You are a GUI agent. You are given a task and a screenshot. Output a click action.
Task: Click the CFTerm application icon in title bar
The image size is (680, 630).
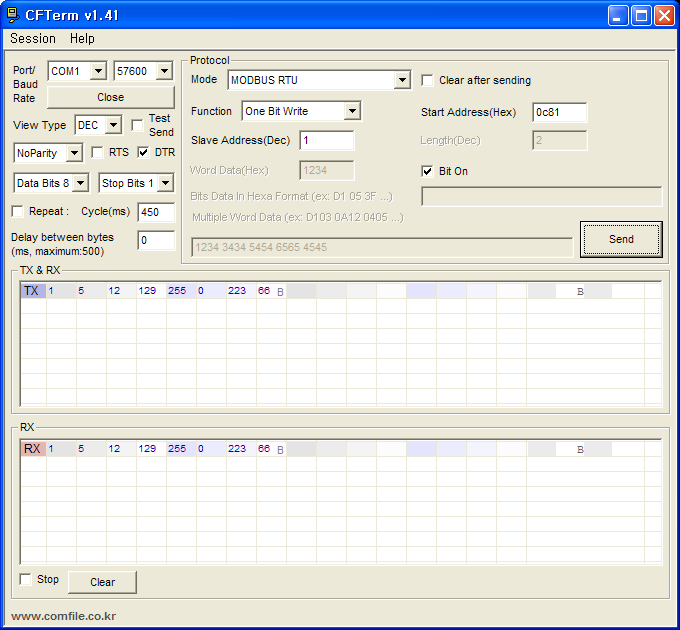[13, 14]
